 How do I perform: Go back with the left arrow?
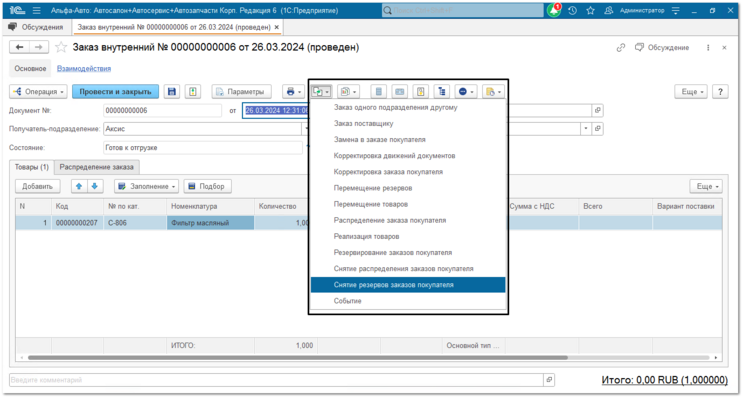[19, 47]
